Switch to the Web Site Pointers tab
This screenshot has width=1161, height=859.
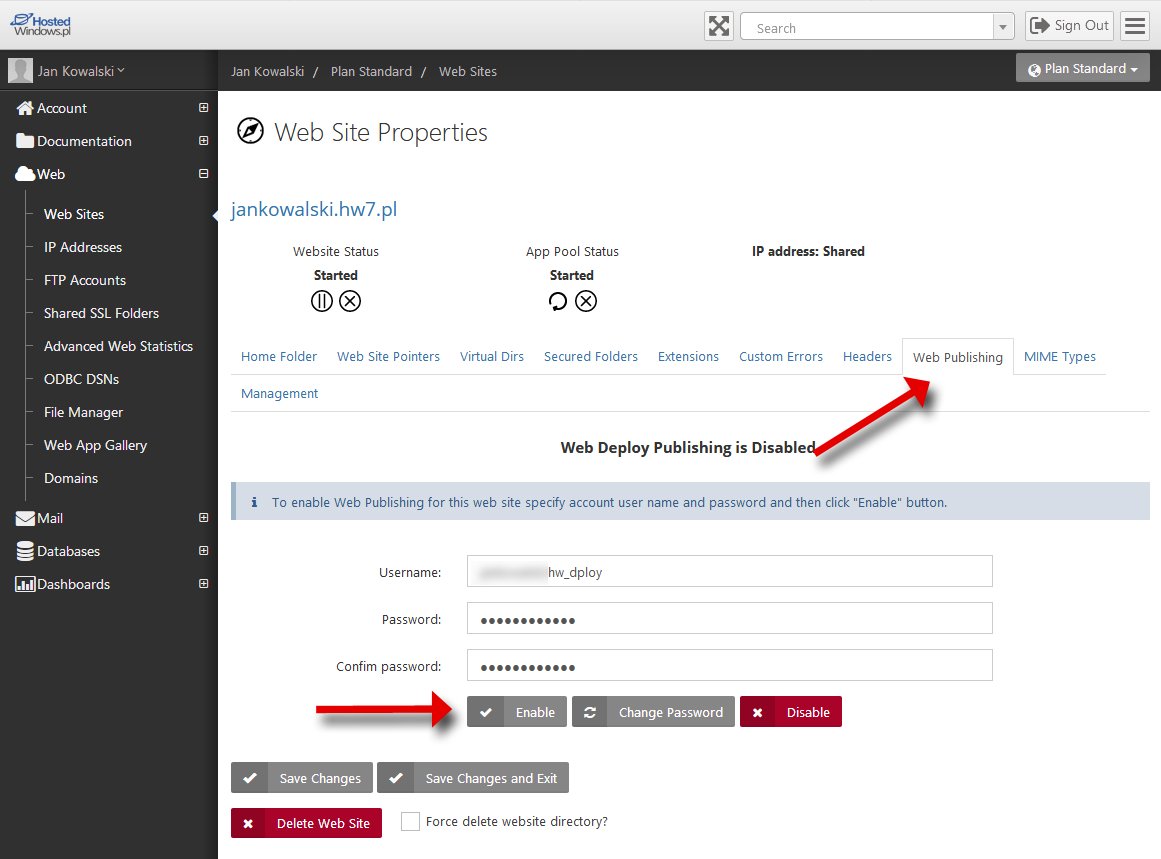pyautogui.click(x=389, y=357)
